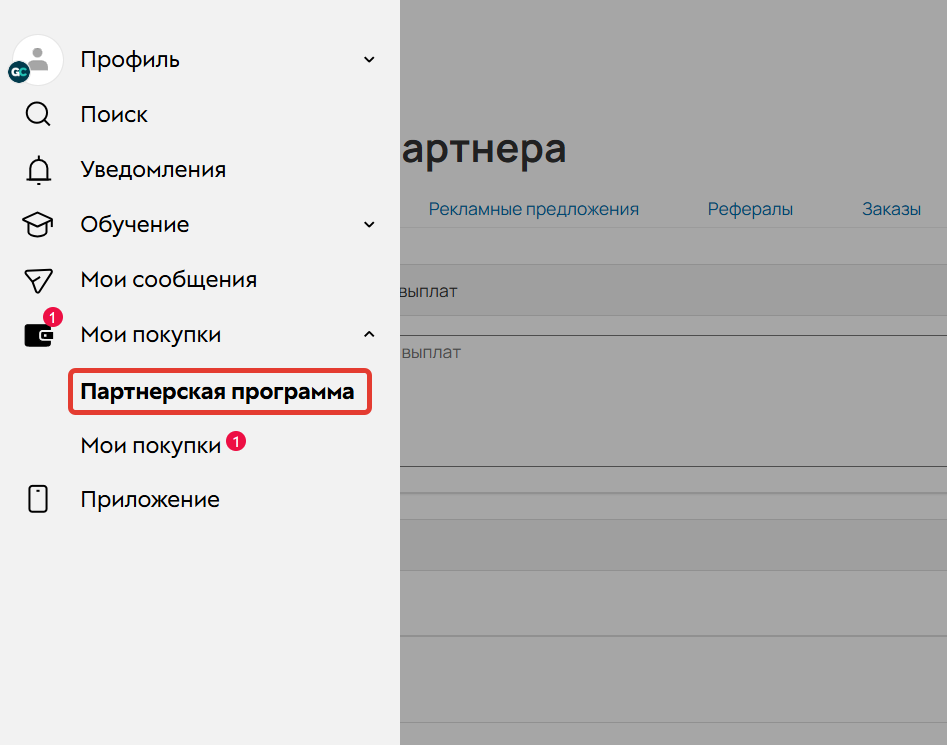Open Обучение via the graduation cap icon
Viewport: 947px width, 745px height.
pos(37,224)
